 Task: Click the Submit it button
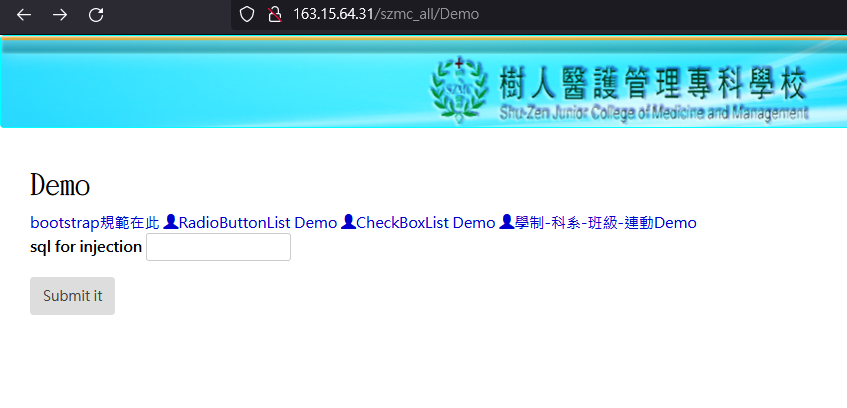tap(72, 296)
